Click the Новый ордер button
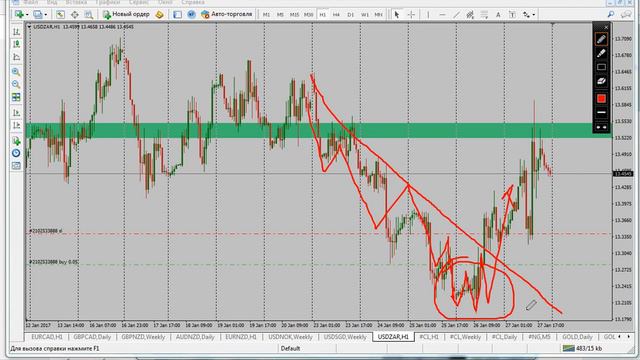Viewport: 640px width, 360px height. pyautogui.click(x=127, y=14)
